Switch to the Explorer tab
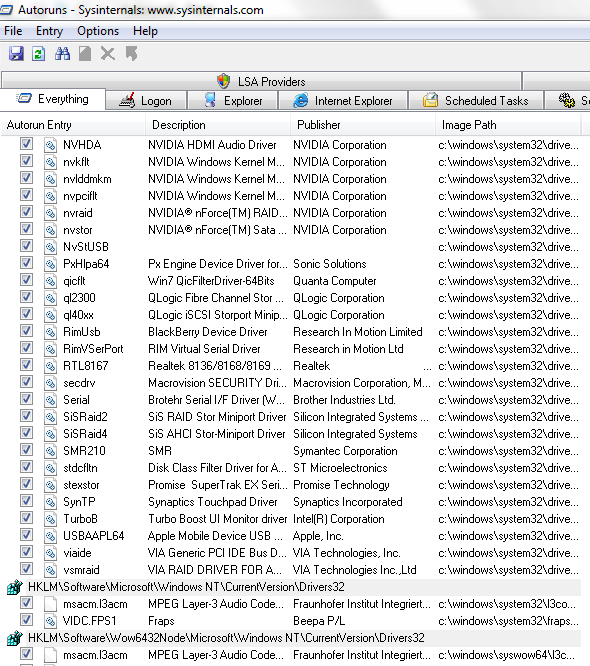590x666 pixels. coord(233,101)
